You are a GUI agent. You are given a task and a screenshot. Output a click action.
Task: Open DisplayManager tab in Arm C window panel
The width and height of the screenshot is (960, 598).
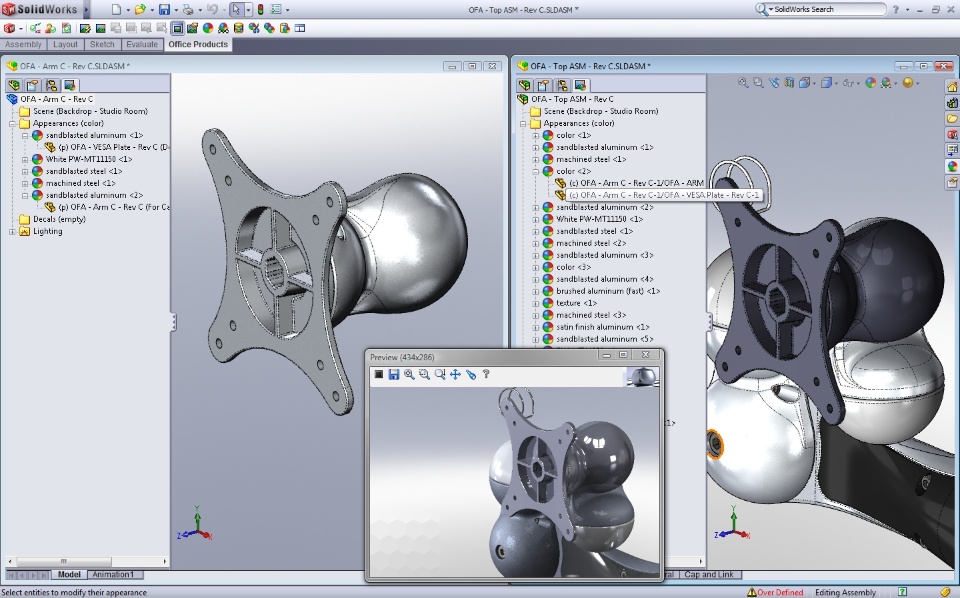click(x=69, y=85)
